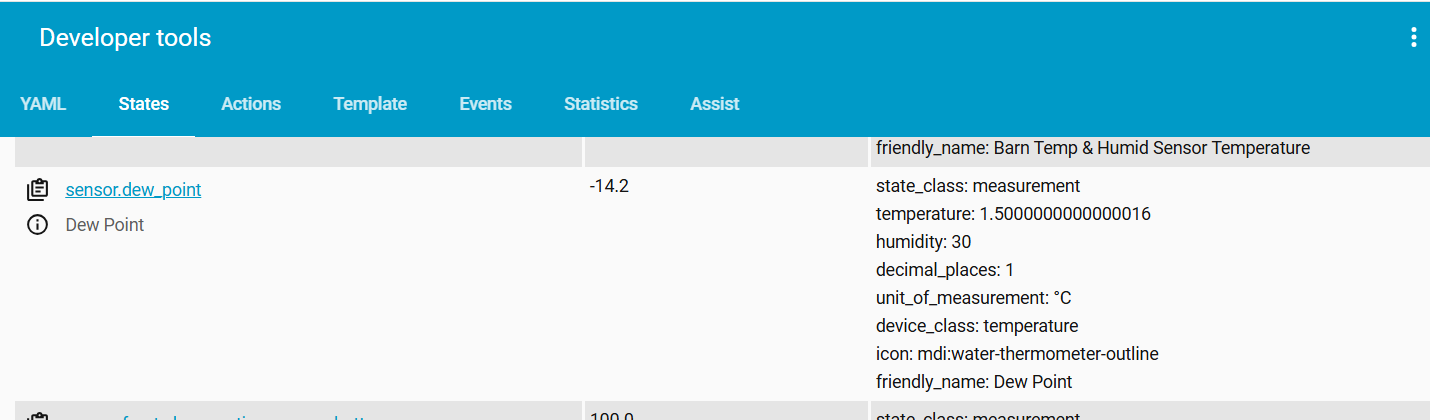The height and width of the screenshot is (420, 1430).
Task: Open the Events tab
Action: coord(485,104)
